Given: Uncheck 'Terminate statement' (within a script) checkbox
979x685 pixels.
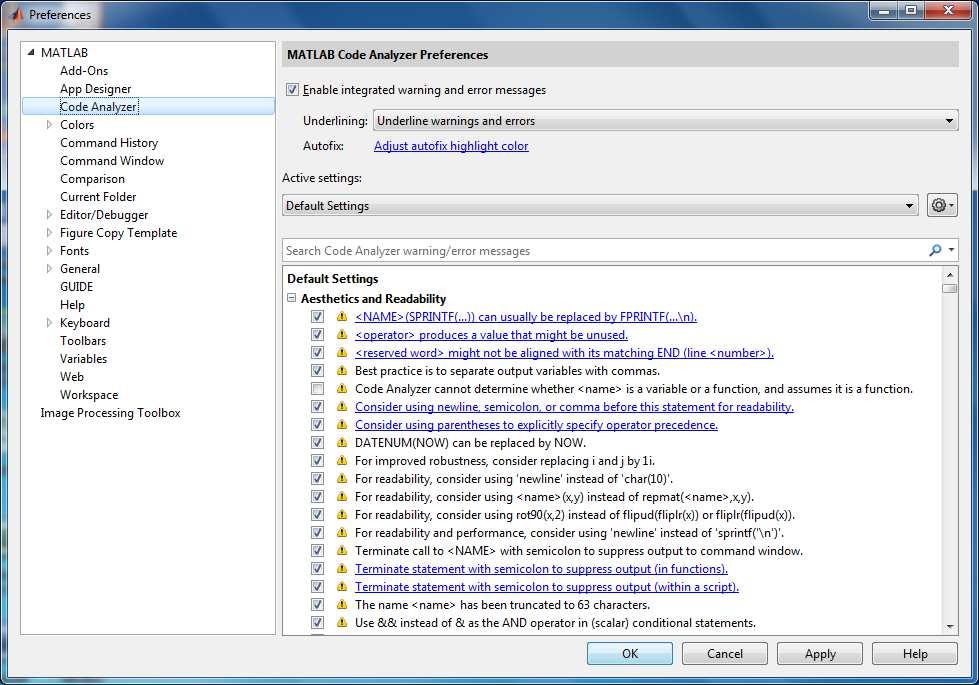Looking at the screenshot, I should click(x=318, y=586).
